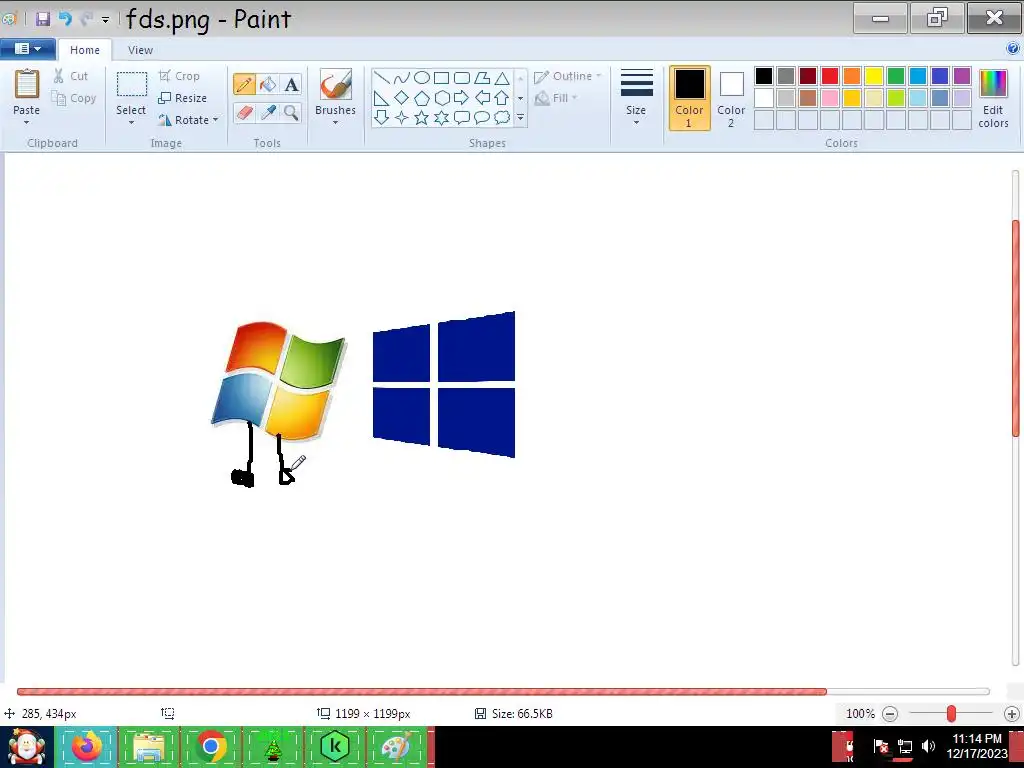This screenshot has width=1024, height=768.
Task: Click the vertical scrollbar thumb
Action: pos(1016,328)
